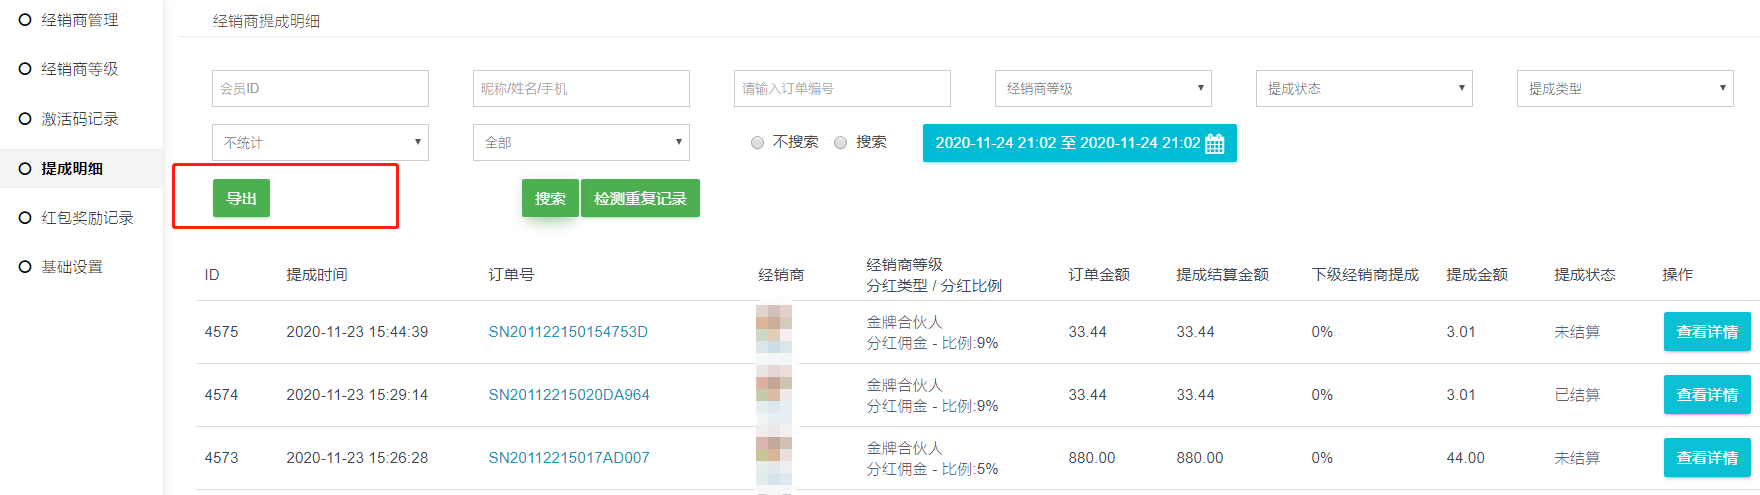Click 查看详情 for record 4574
The height and width of the screenshot is (495, 1760).
[x=1707, y=395]
